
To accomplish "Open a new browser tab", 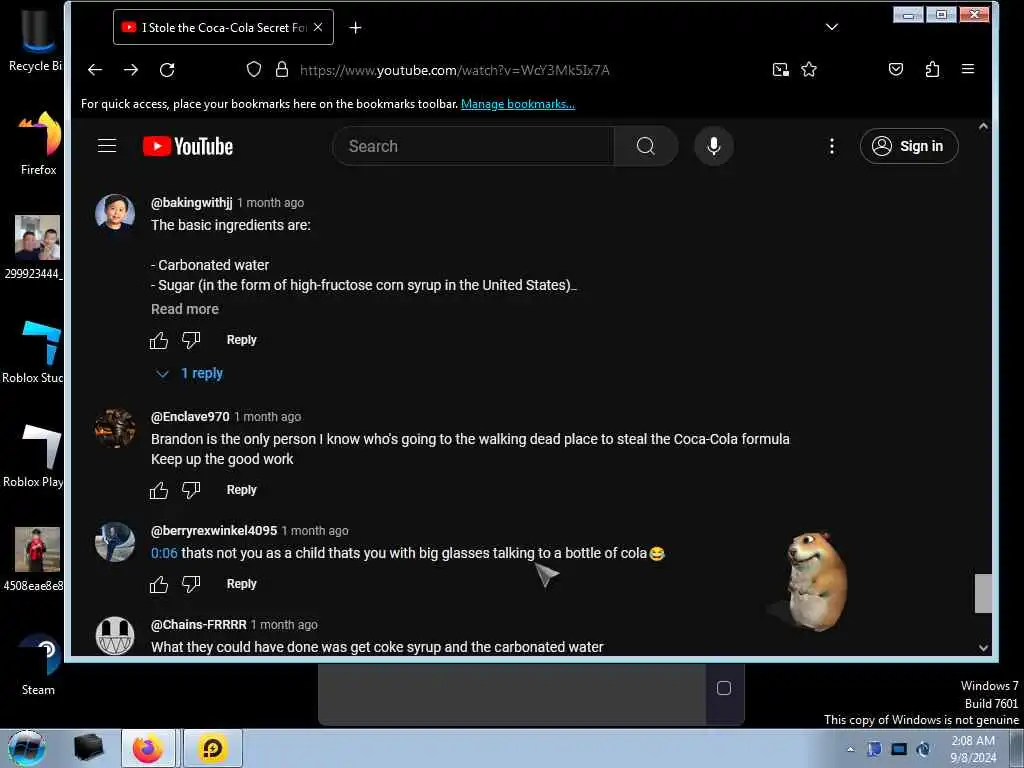I will click(x=355, y=27).
